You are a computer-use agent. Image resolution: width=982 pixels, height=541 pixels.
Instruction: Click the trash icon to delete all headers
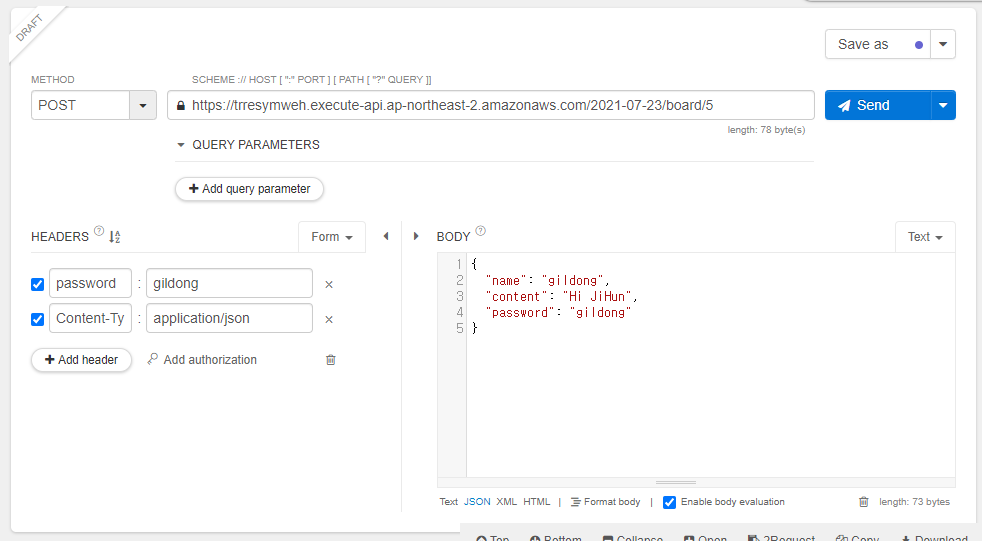tap(331, 360)
